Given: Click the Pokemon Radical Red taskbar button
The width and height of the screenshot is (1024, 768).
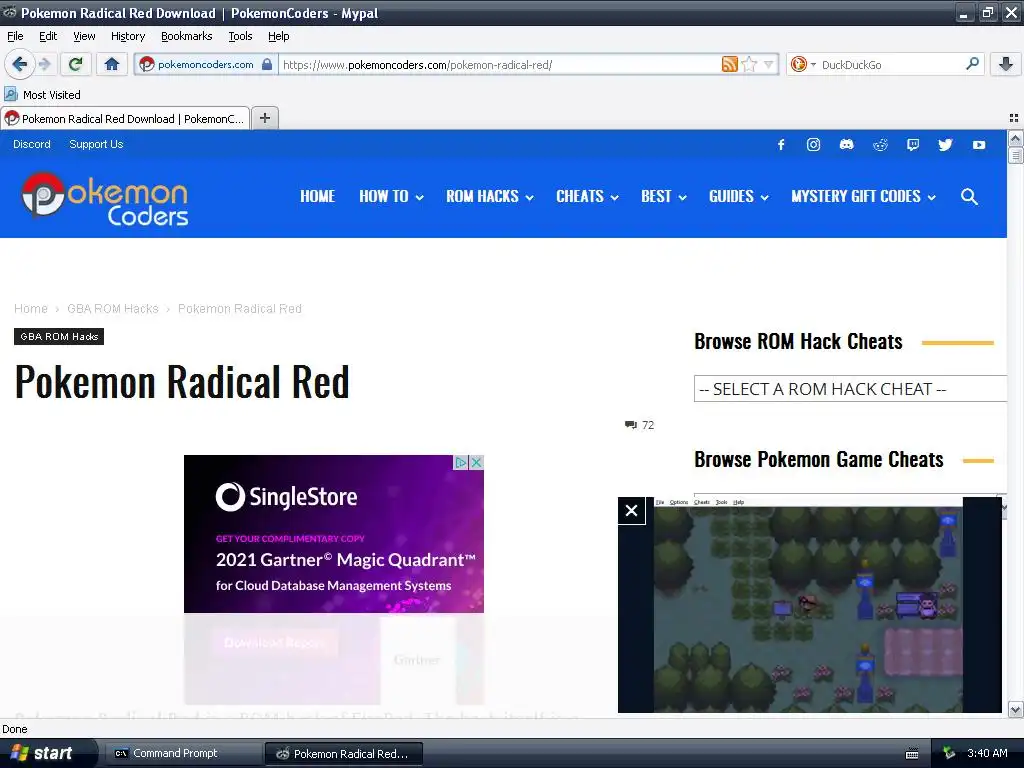Looking at the screenshot, I should click(x=344, y=753).
